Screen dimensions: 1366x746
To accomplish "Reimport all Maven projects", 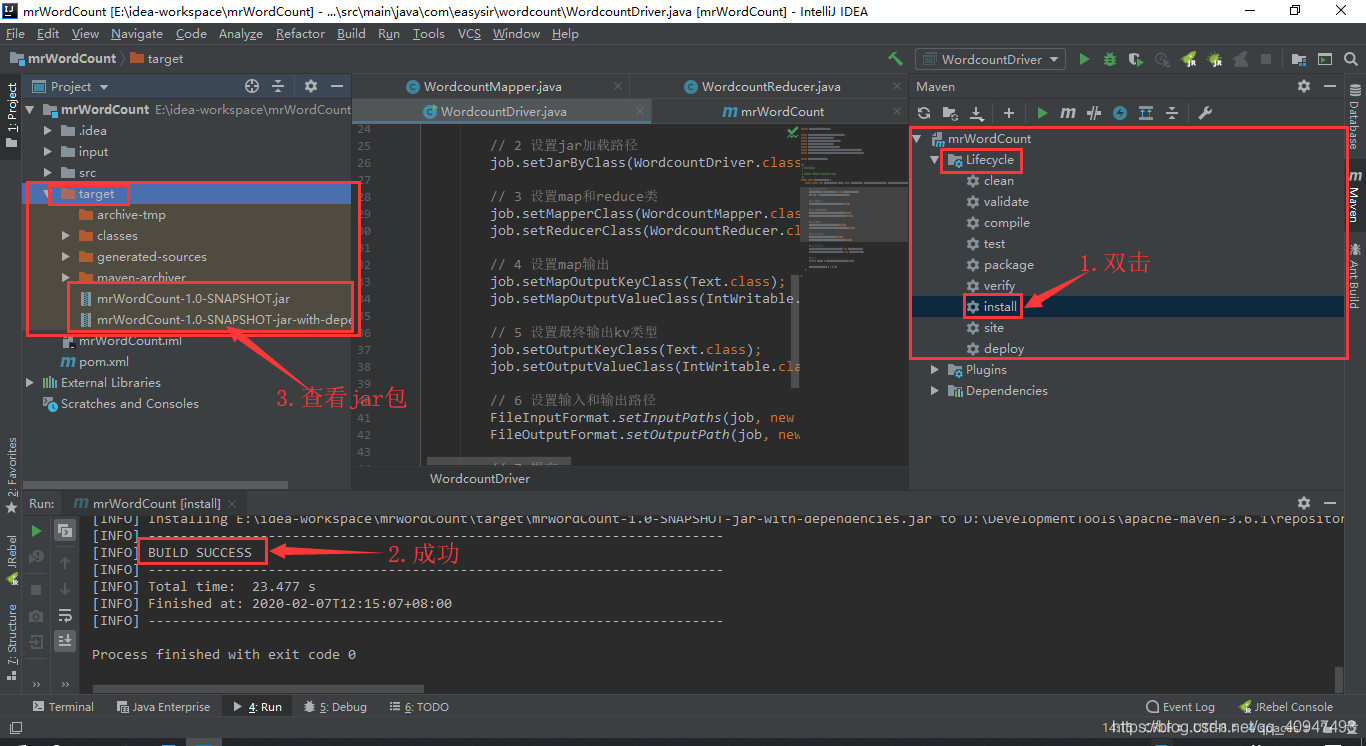I will 924,113.
